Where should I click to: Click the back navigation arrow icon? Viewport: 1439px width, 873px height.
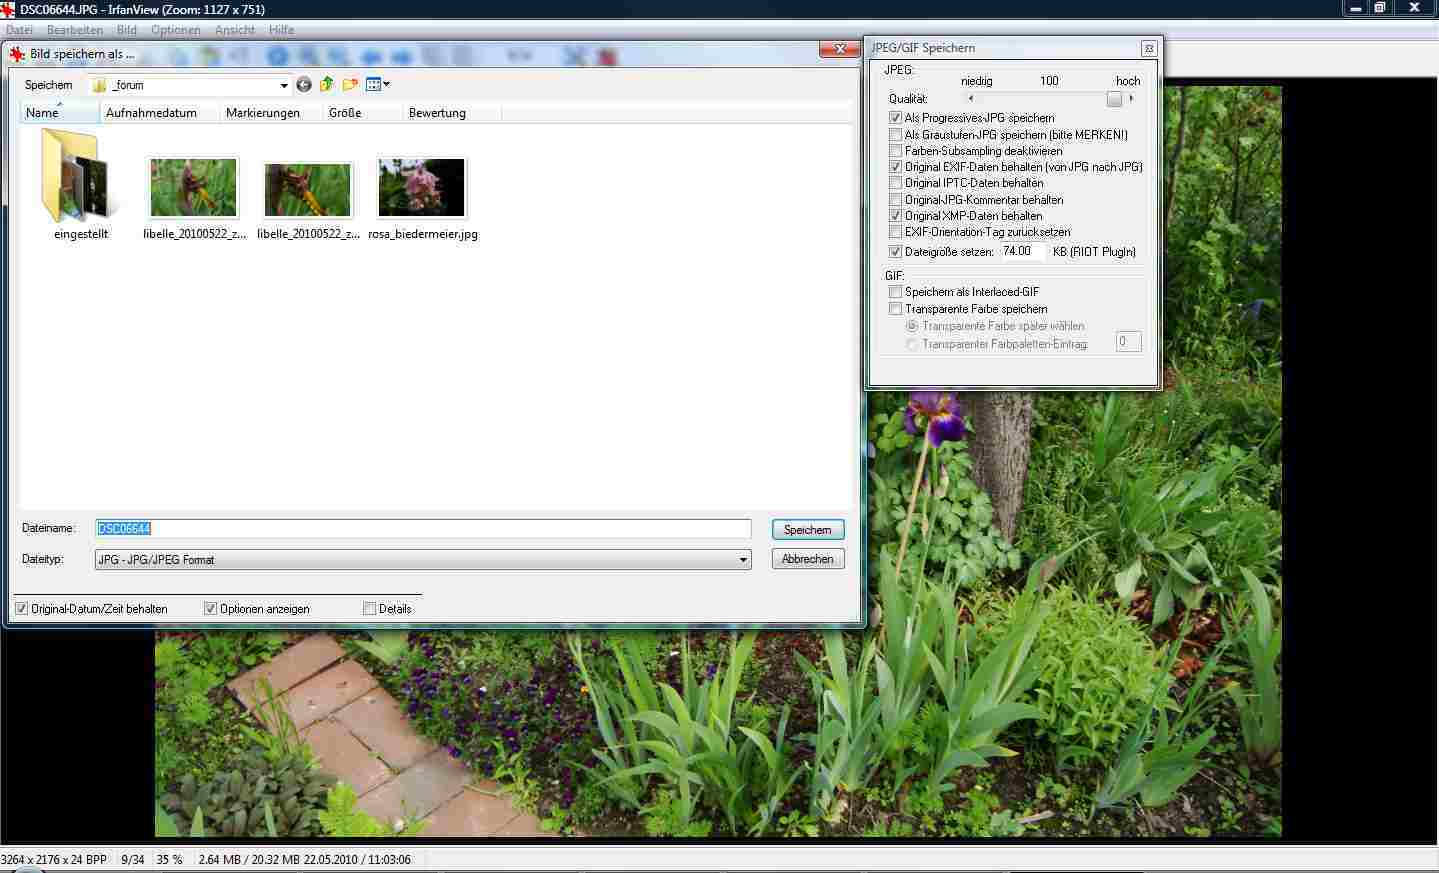[304, 85]
